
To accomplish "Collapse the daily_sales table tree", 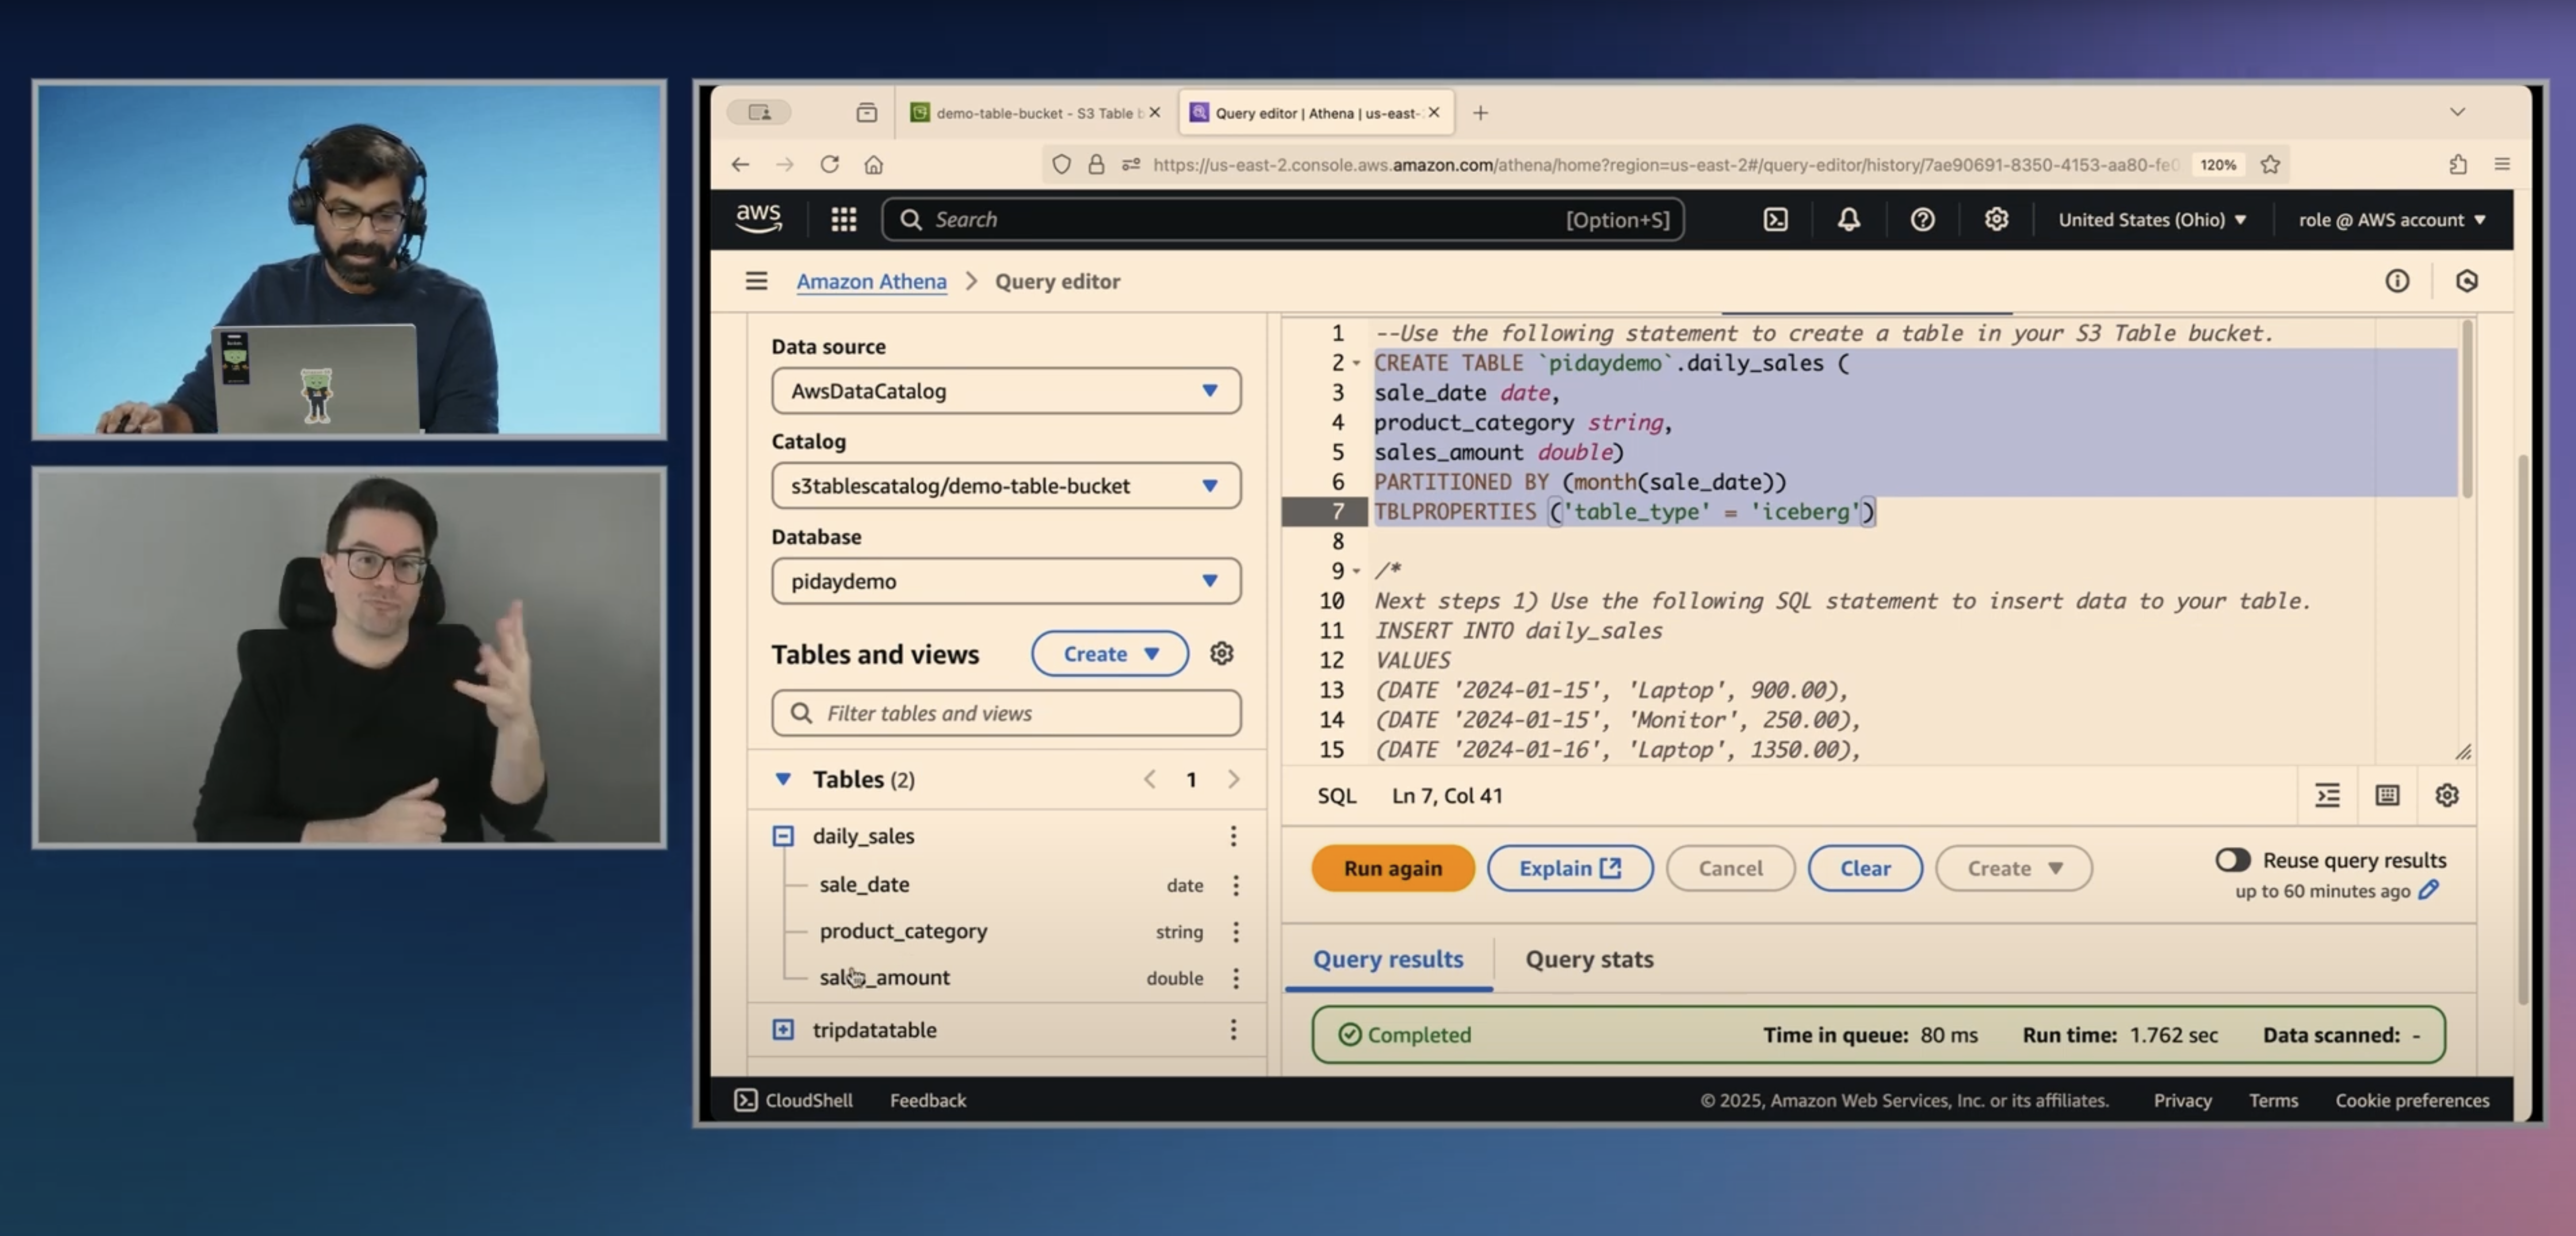I will [783, 836].
